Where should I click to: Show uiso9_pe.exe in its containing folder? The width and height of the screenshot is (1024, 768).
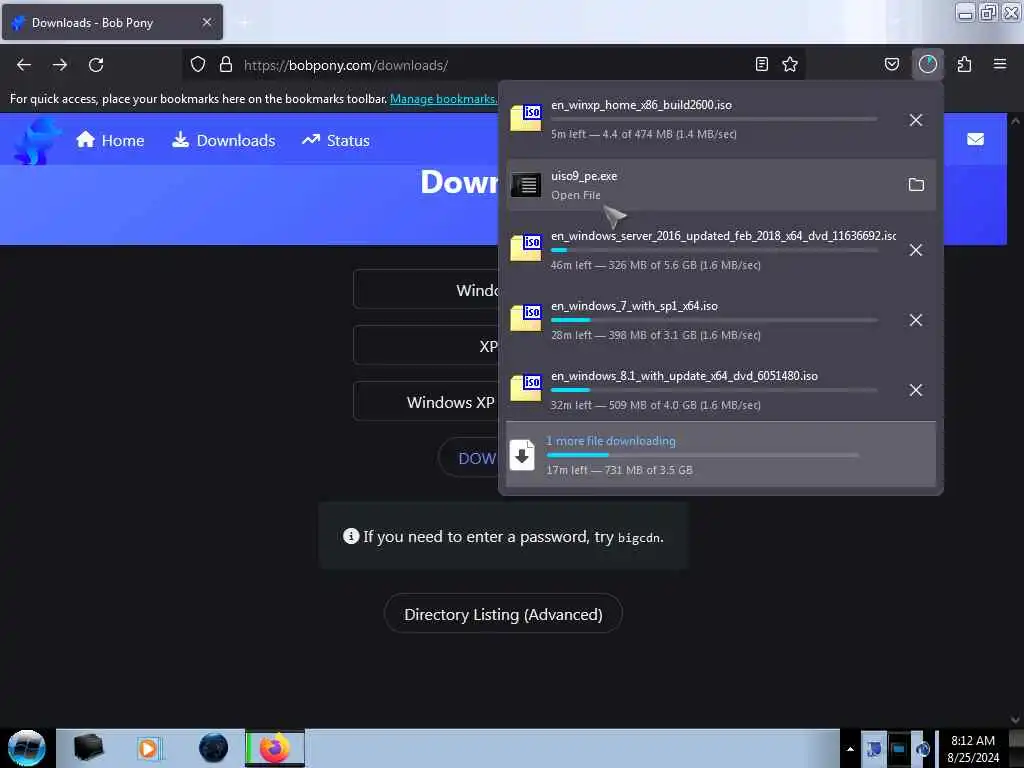[x=916, y=185]
